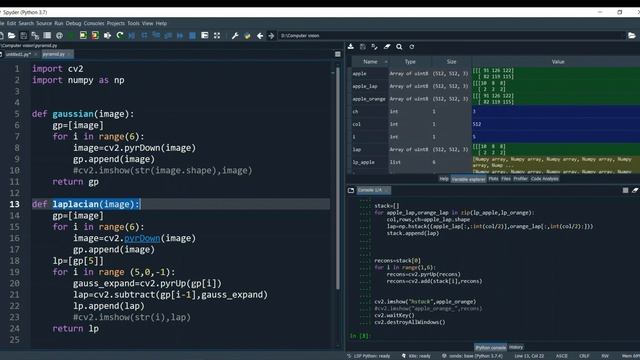Switch to the Plots pane tab

[x=493, y=179]
